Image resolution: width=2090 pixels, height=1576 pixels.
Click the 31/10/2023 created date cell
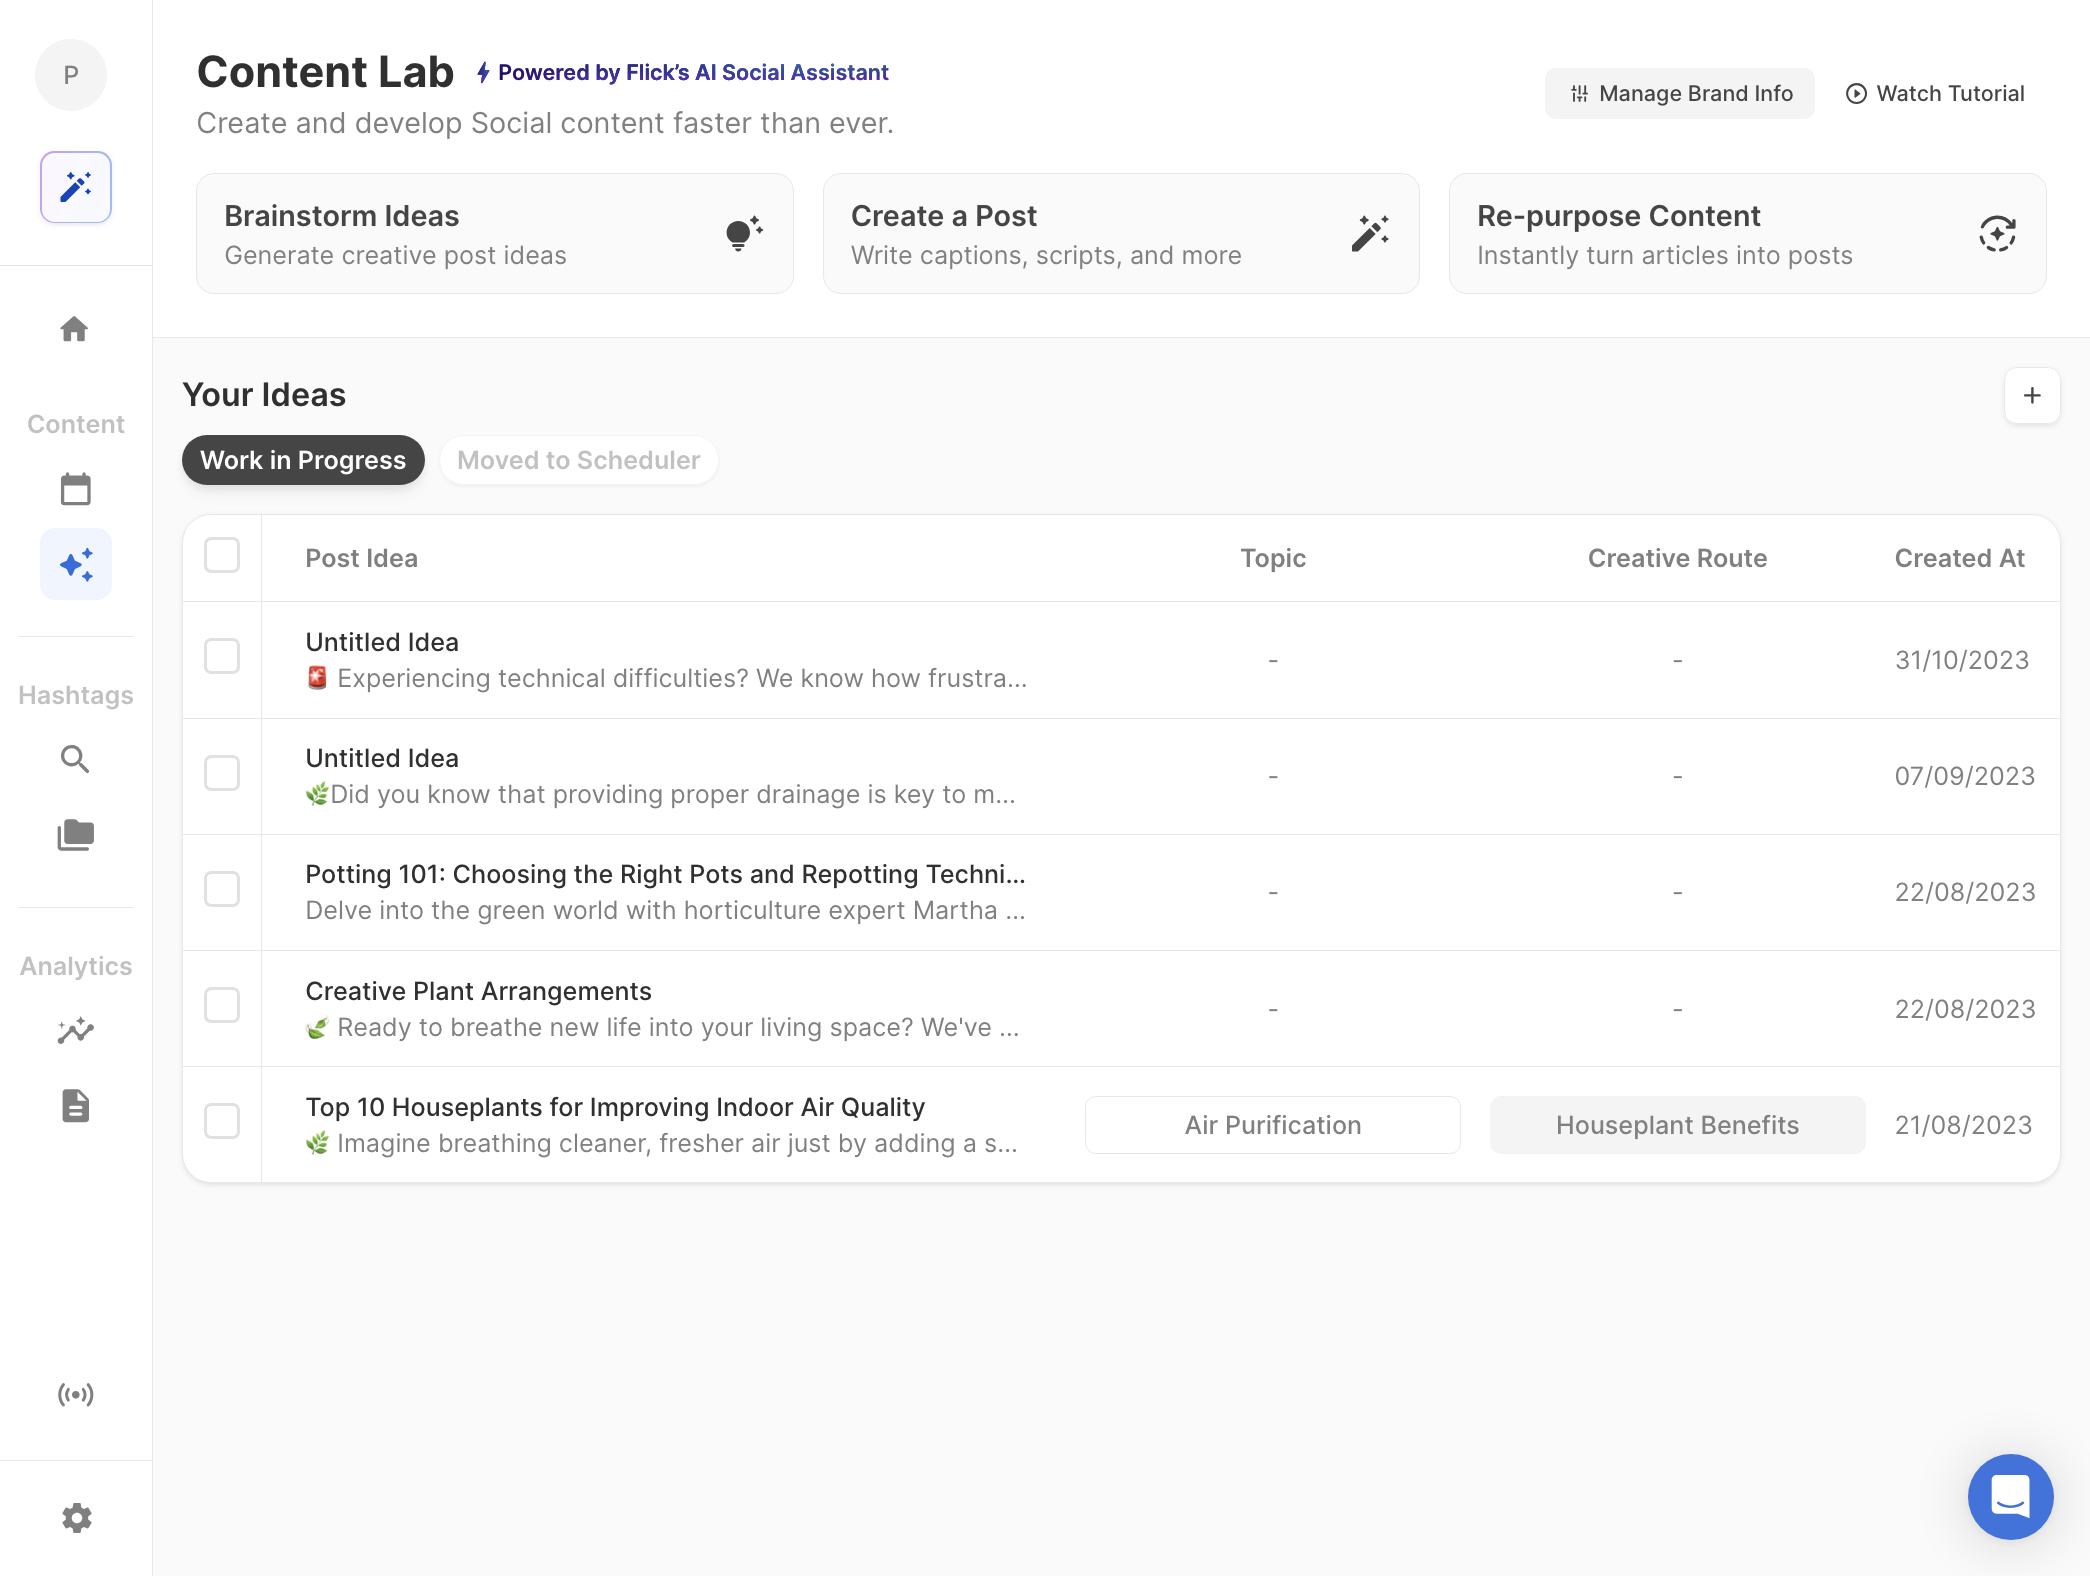(1961, 660)
